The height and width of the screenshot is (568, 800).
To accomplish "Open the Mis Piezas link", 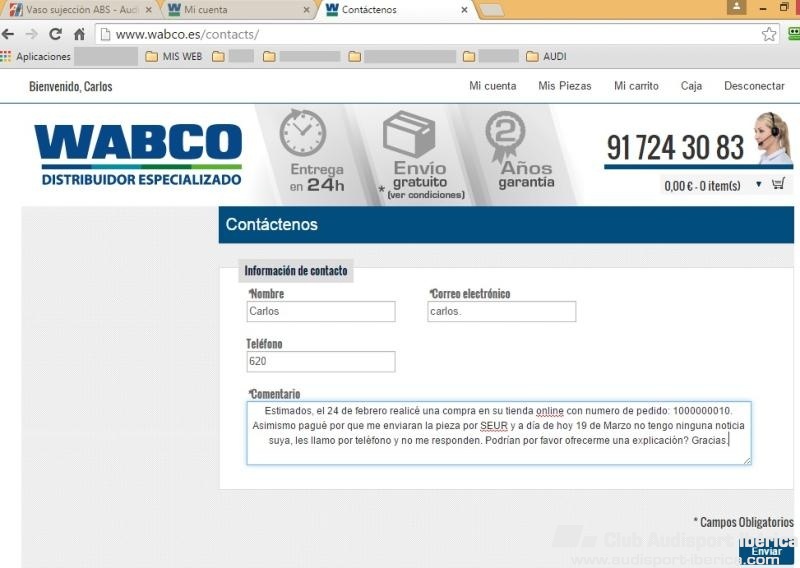I will (x=564, y=86).
